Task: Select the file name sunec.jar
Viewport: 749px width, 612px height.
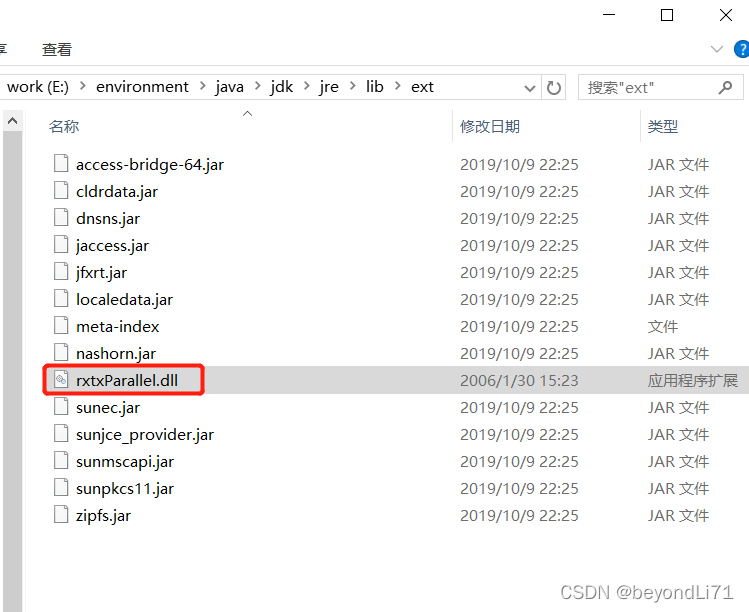Action: click(x=108, y=408)
